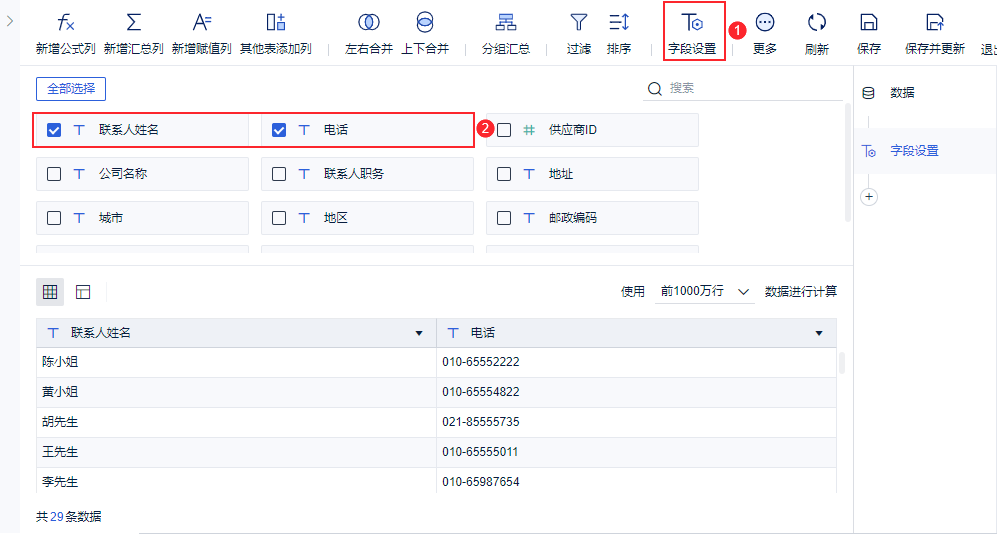This screenshot has width=997, height=534.
Task: Uncheck the 联系人姓名 field checkbox
Action: (54, 130)
